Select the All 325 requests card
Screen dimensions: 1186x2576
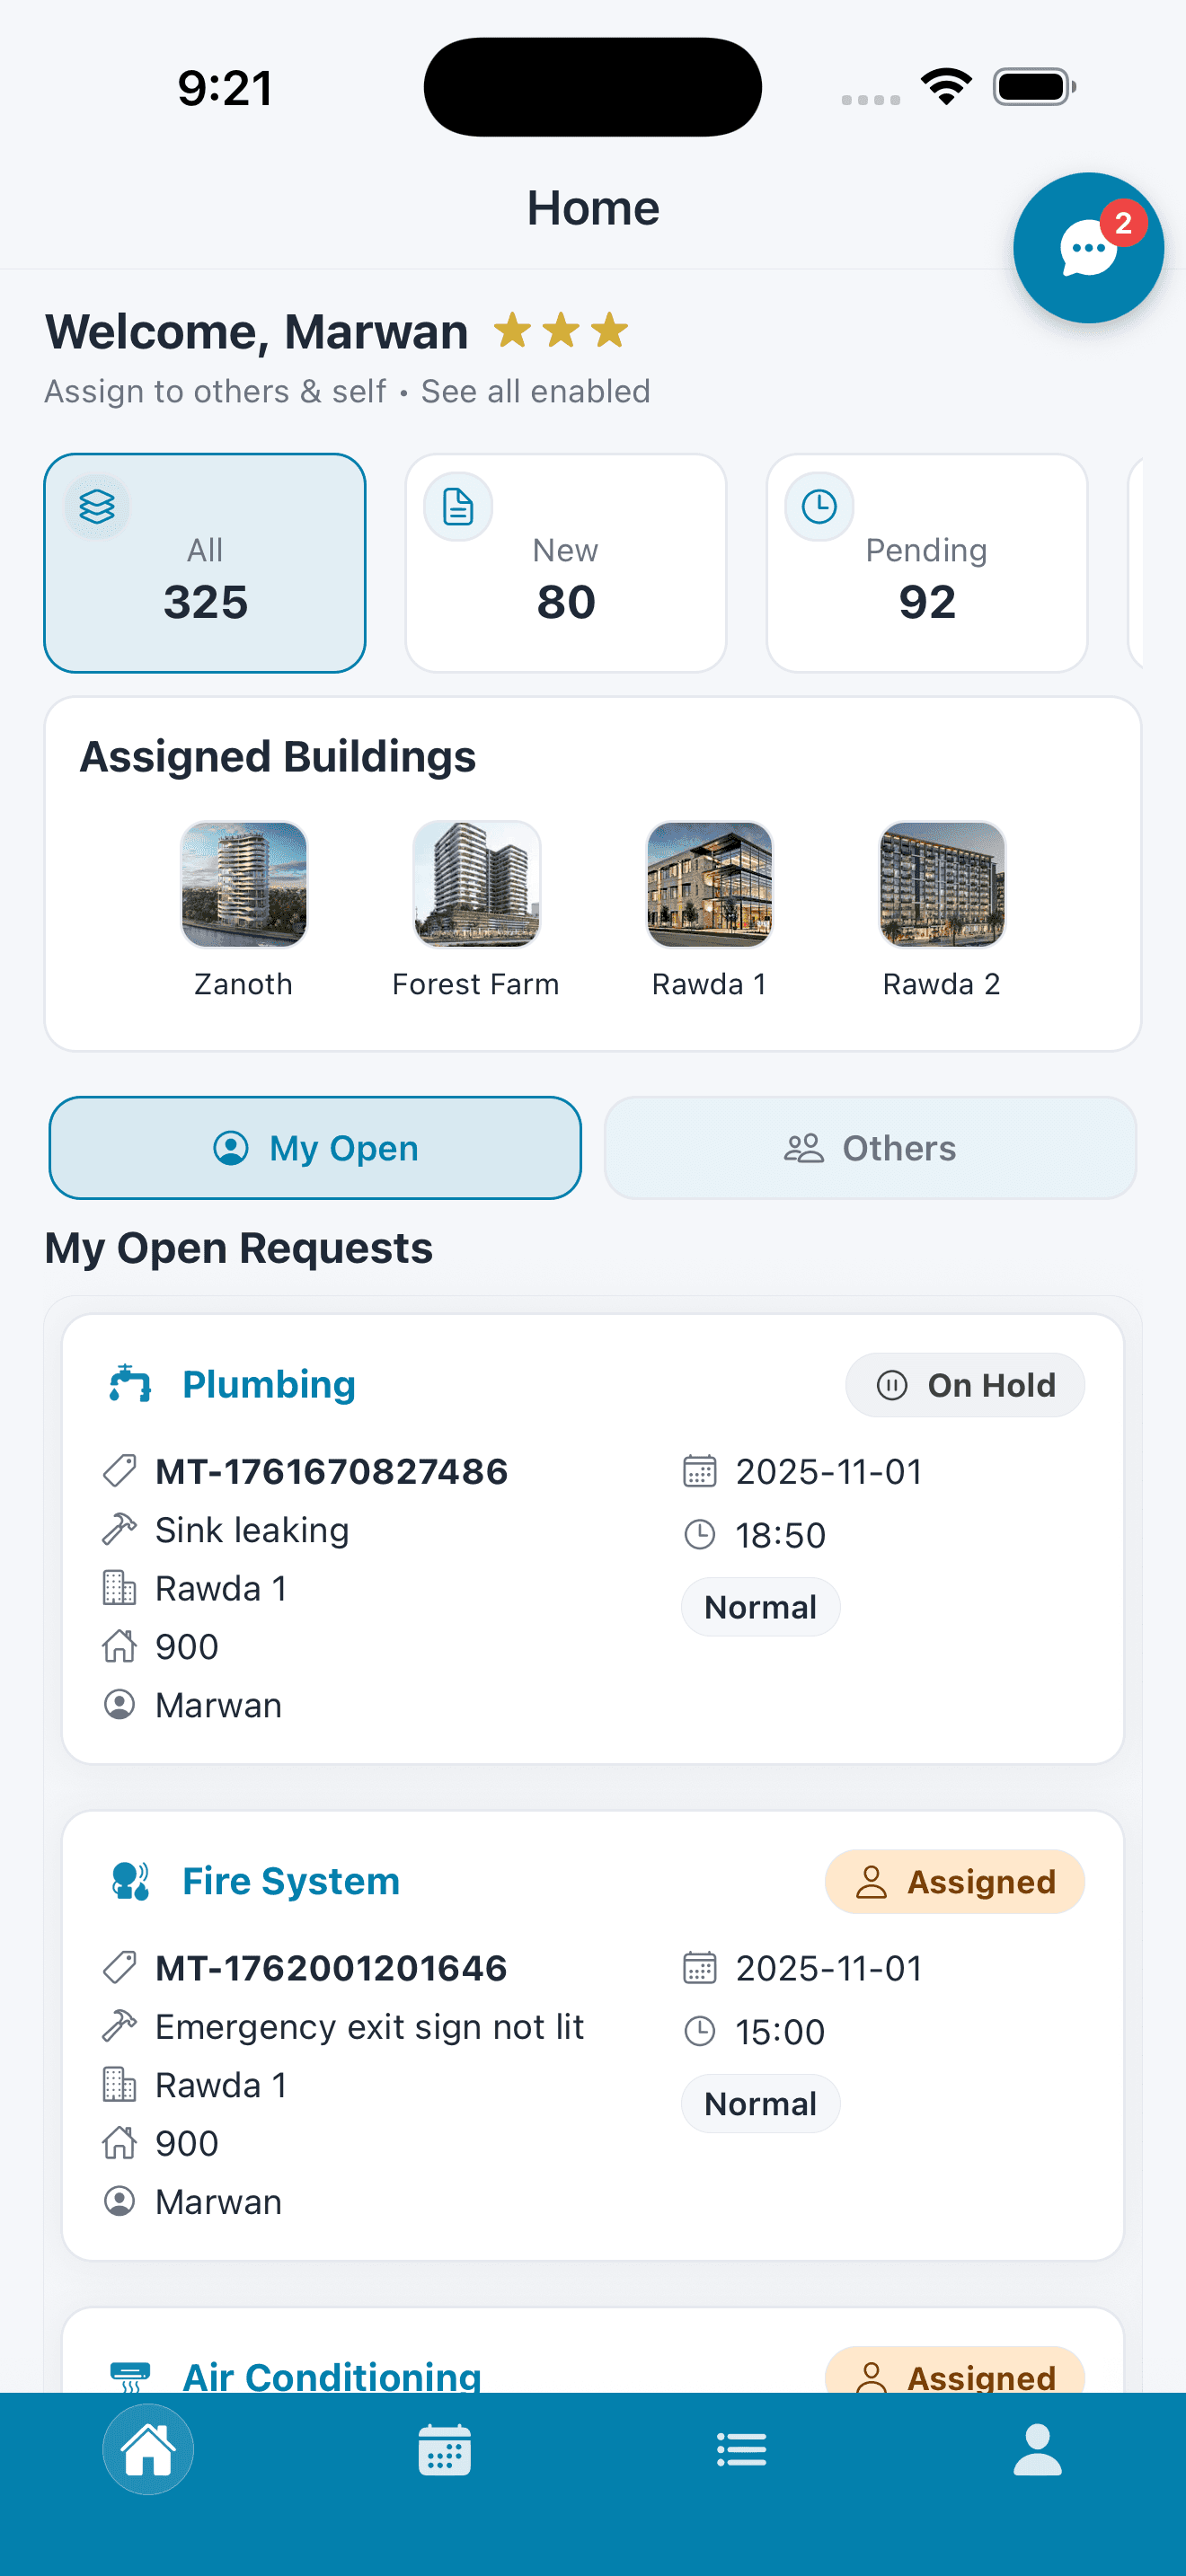(x=205, y=563)
